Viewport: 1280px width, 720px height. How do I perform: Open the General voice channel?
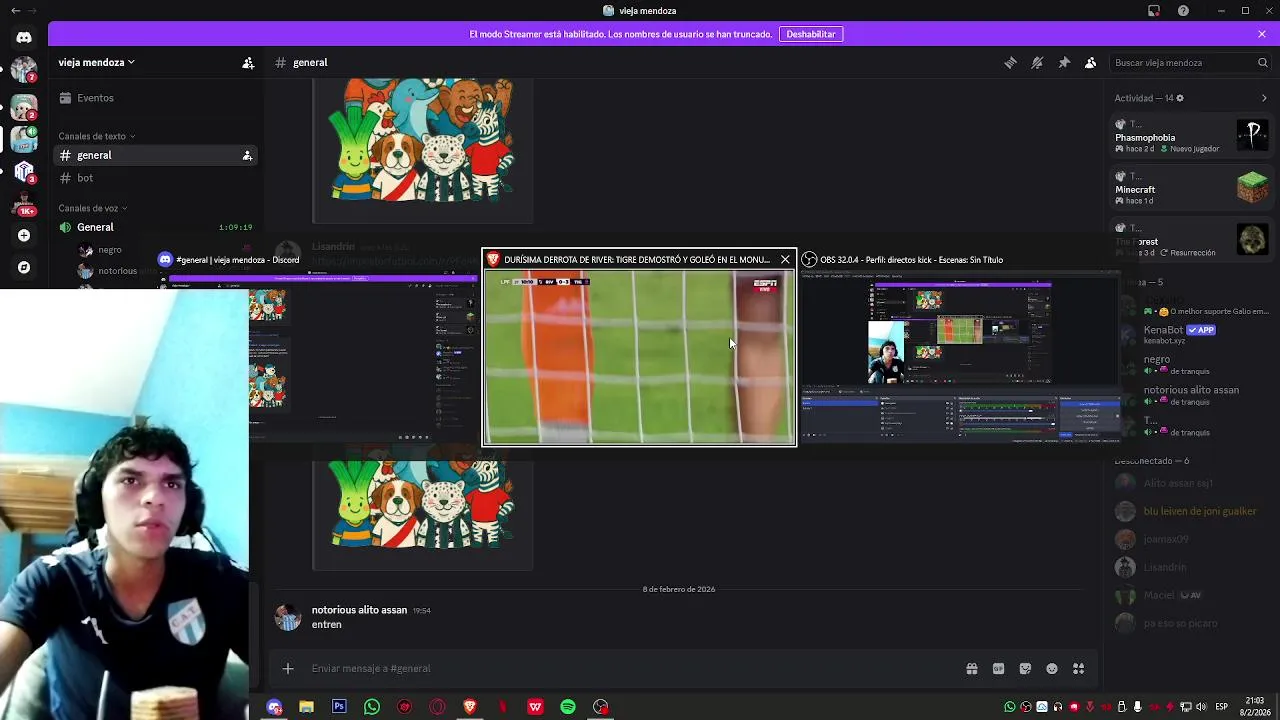153,227
